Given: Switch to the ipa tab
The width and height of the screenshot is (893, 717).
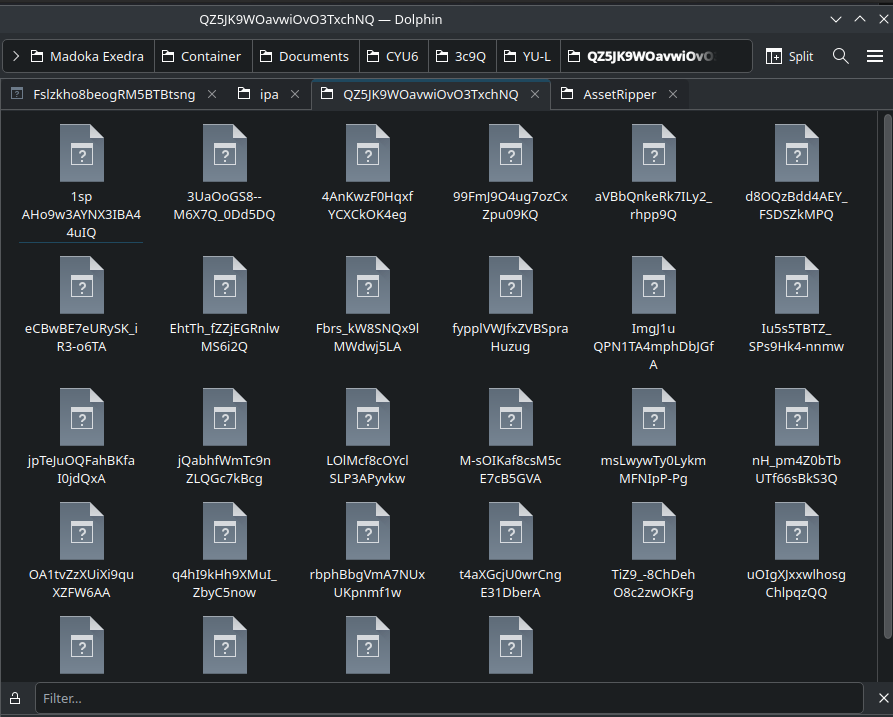Looking at the screenshot, I should (x=268, y=95).
